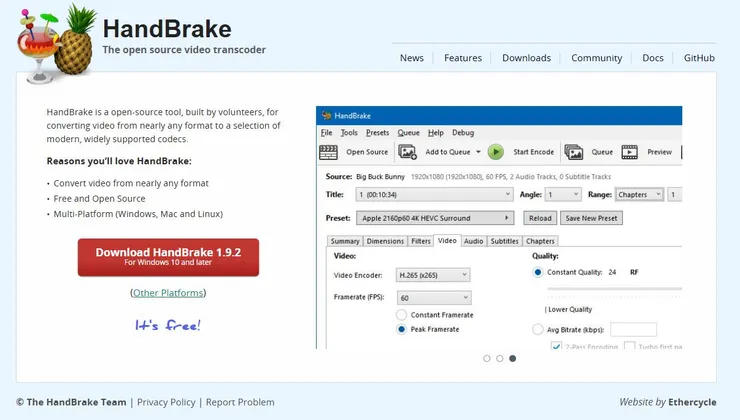Switch to the Chapters tab
This screenshot has width=740, height=420.
(540, 241)
